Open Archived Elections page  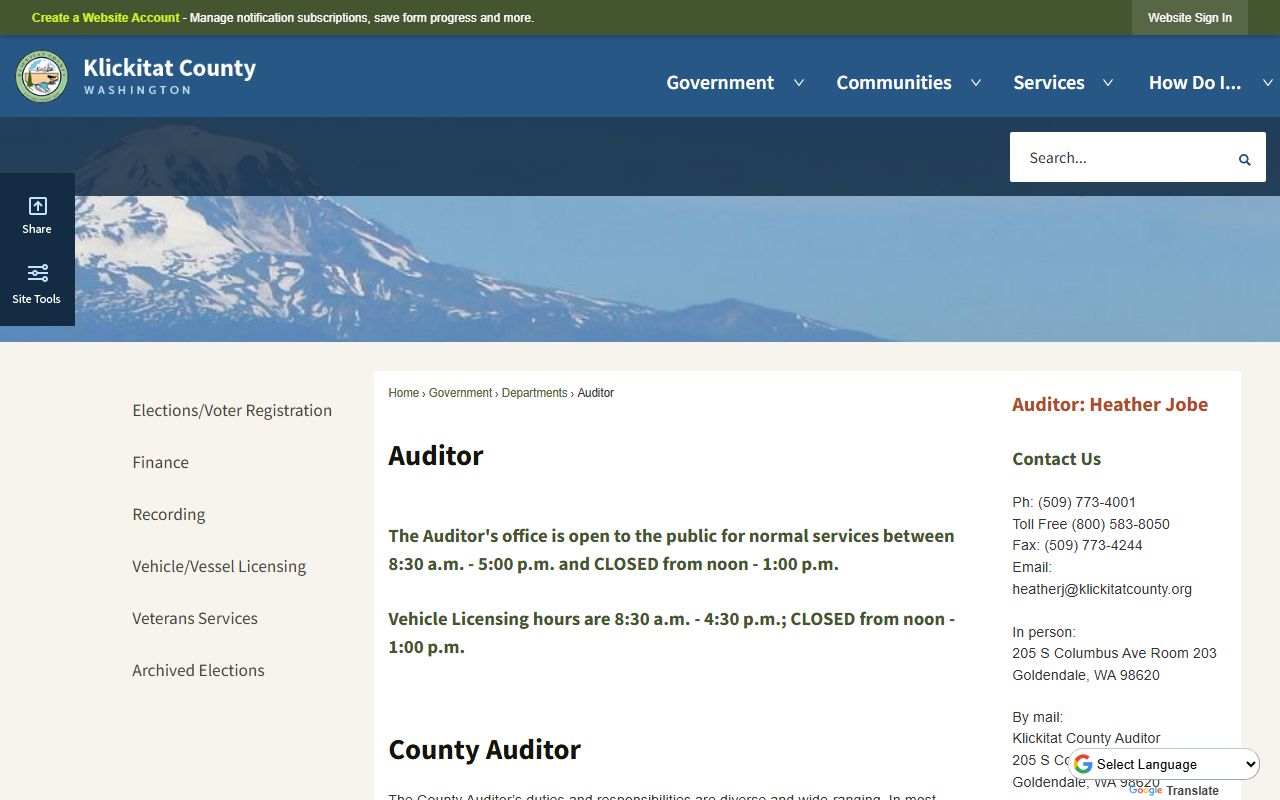coord(198,670)
